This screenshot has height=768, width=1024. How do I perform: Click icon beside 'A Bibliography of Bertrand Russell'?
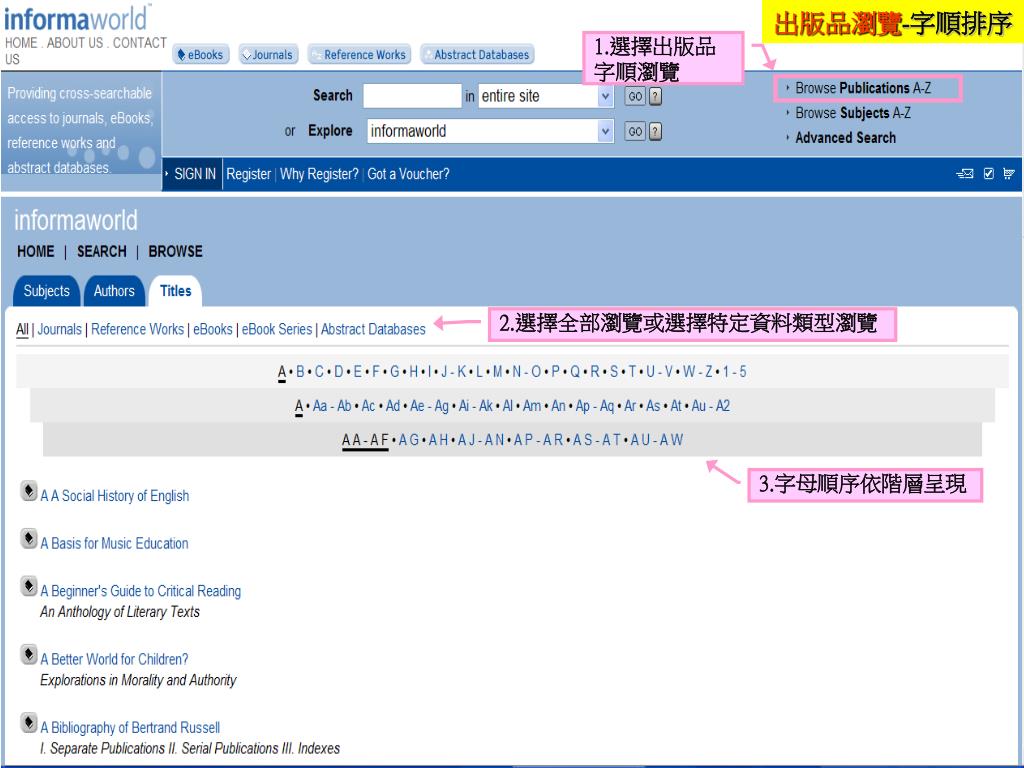coord(29,723)
